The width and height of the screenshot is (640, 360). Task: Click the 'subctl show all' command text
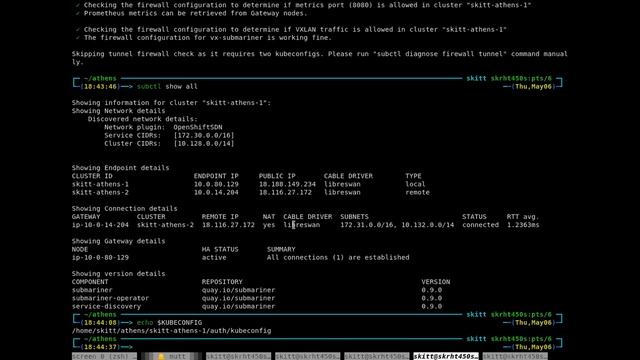coord(167,87)
